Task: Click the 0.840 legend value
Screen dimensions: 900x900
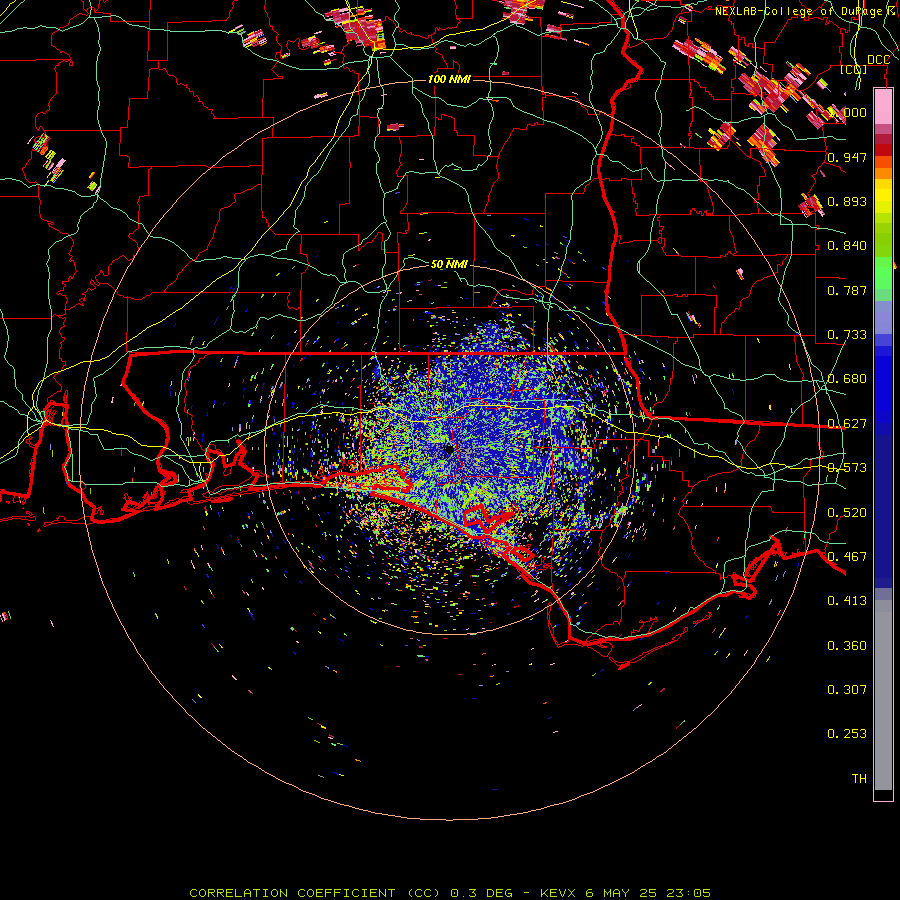Action: [847, 246]
